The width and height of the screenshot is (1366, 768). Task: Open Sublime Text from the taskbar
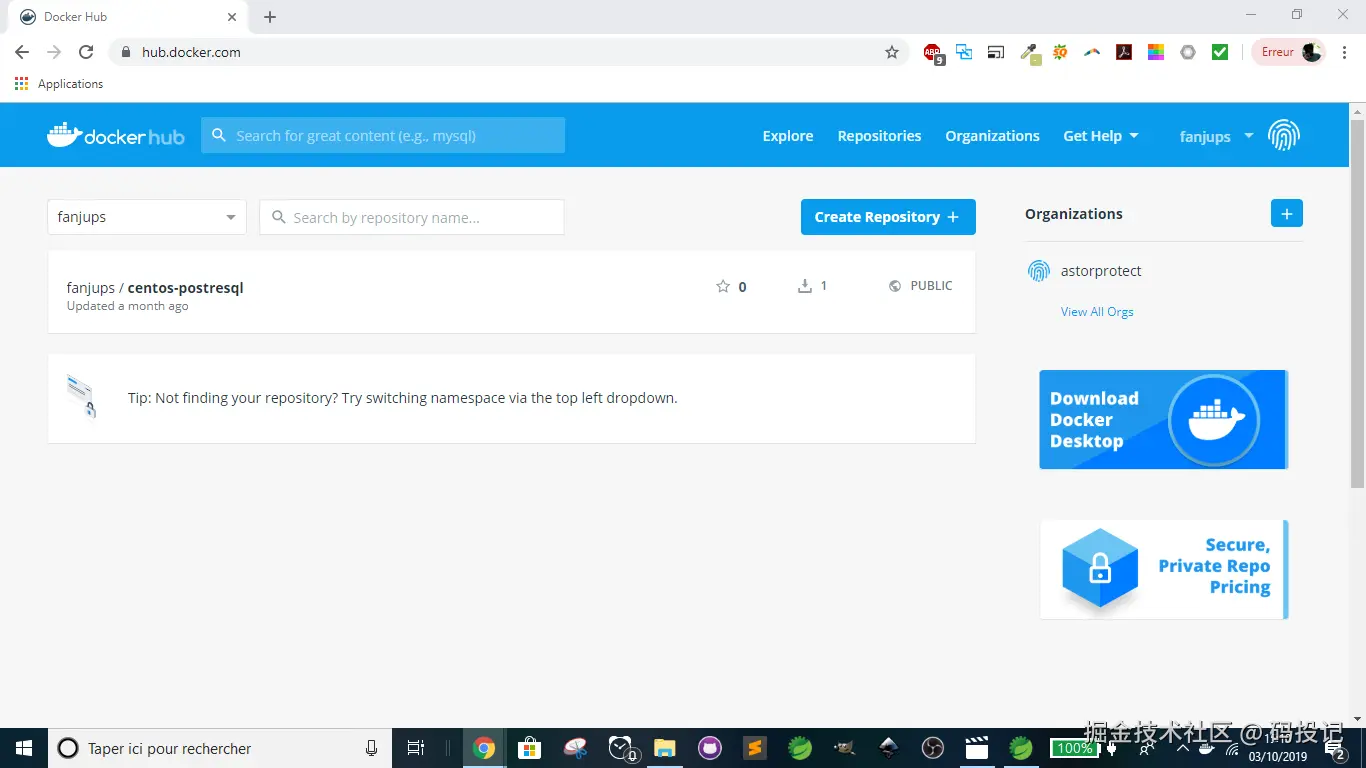pos(755,748)
